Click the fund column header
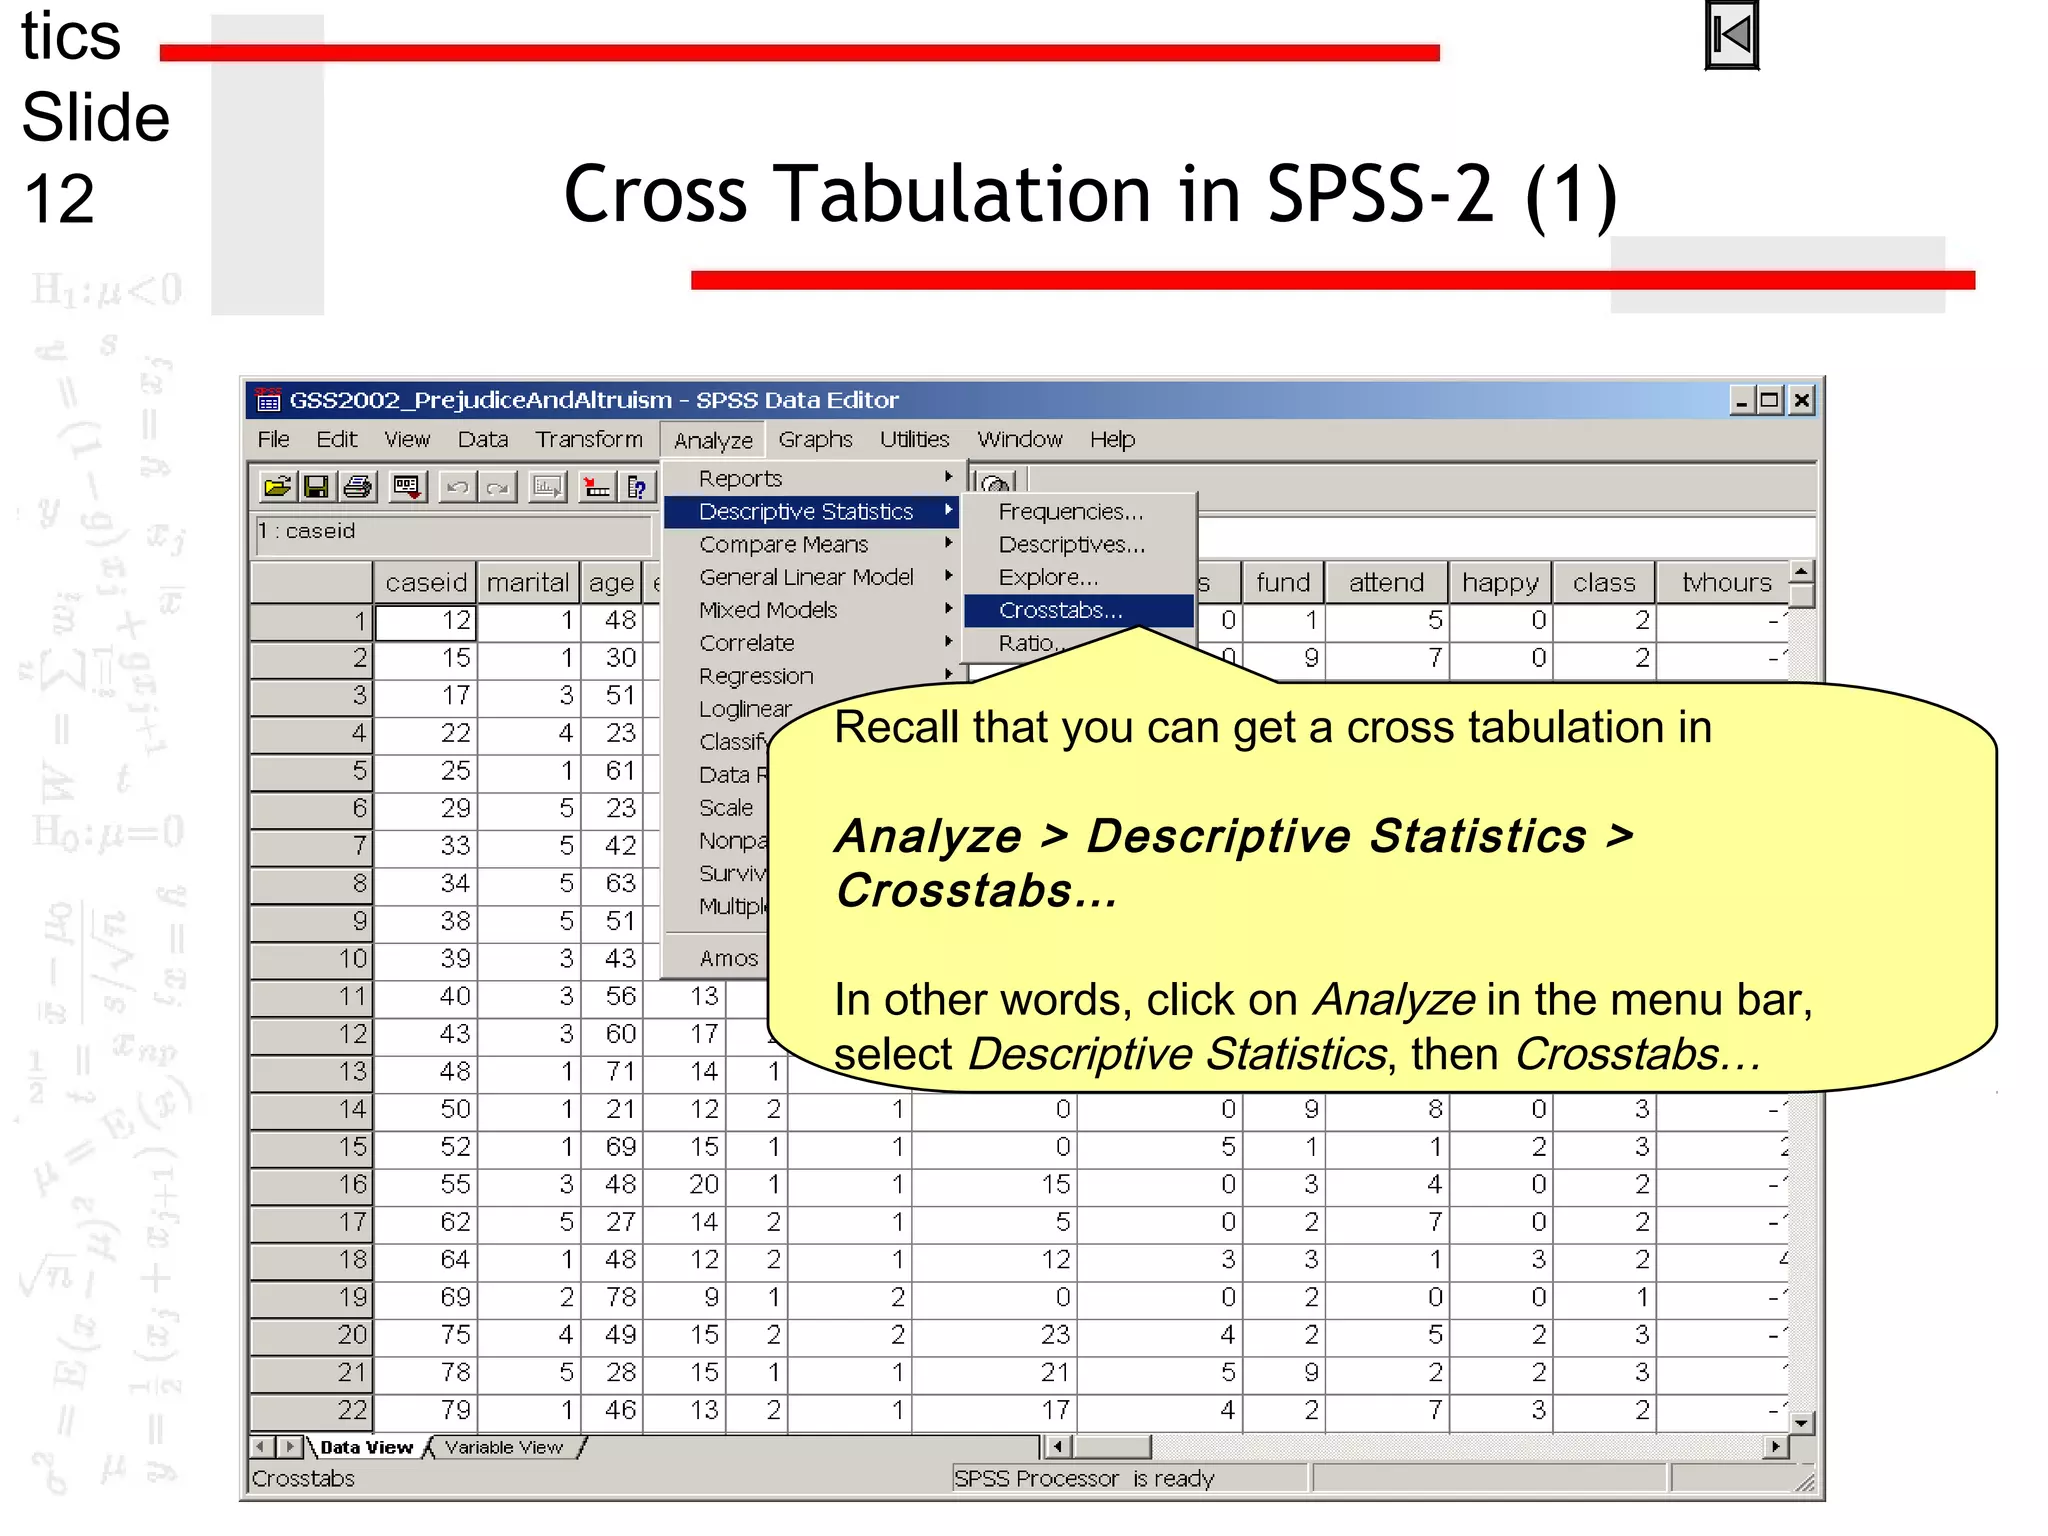Screen dimensions: 2048x1536 click(1283, 582)
